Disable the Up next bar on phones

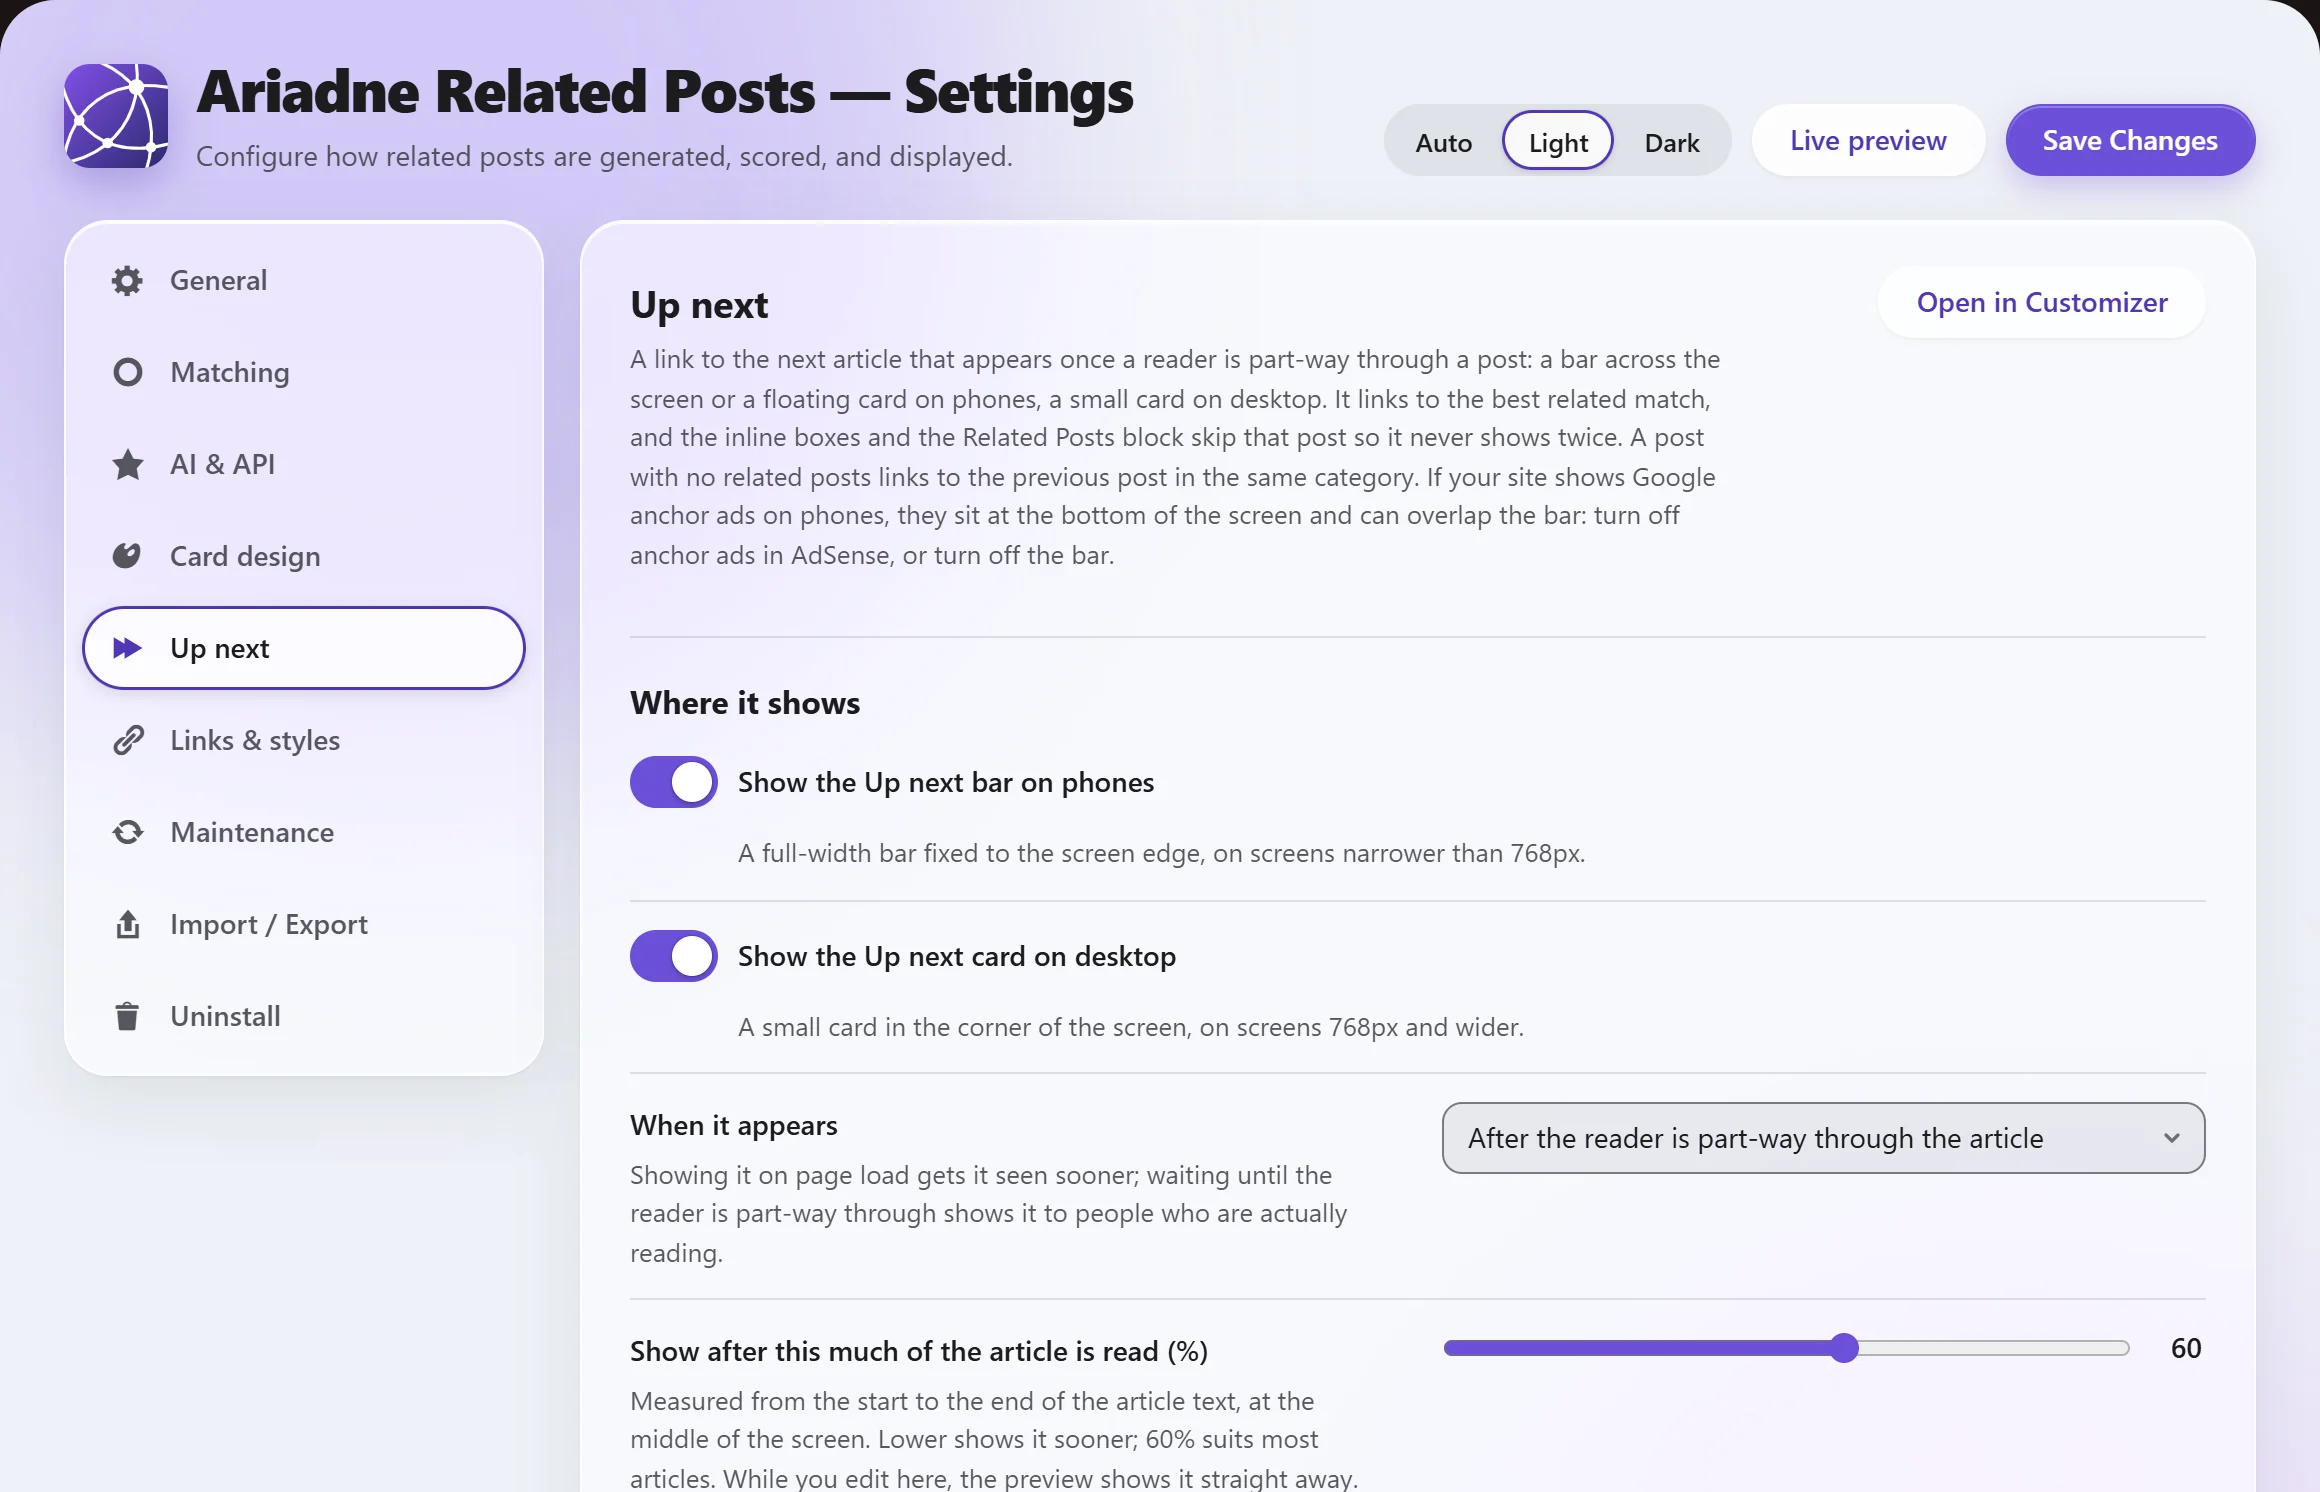coord(674,782)
